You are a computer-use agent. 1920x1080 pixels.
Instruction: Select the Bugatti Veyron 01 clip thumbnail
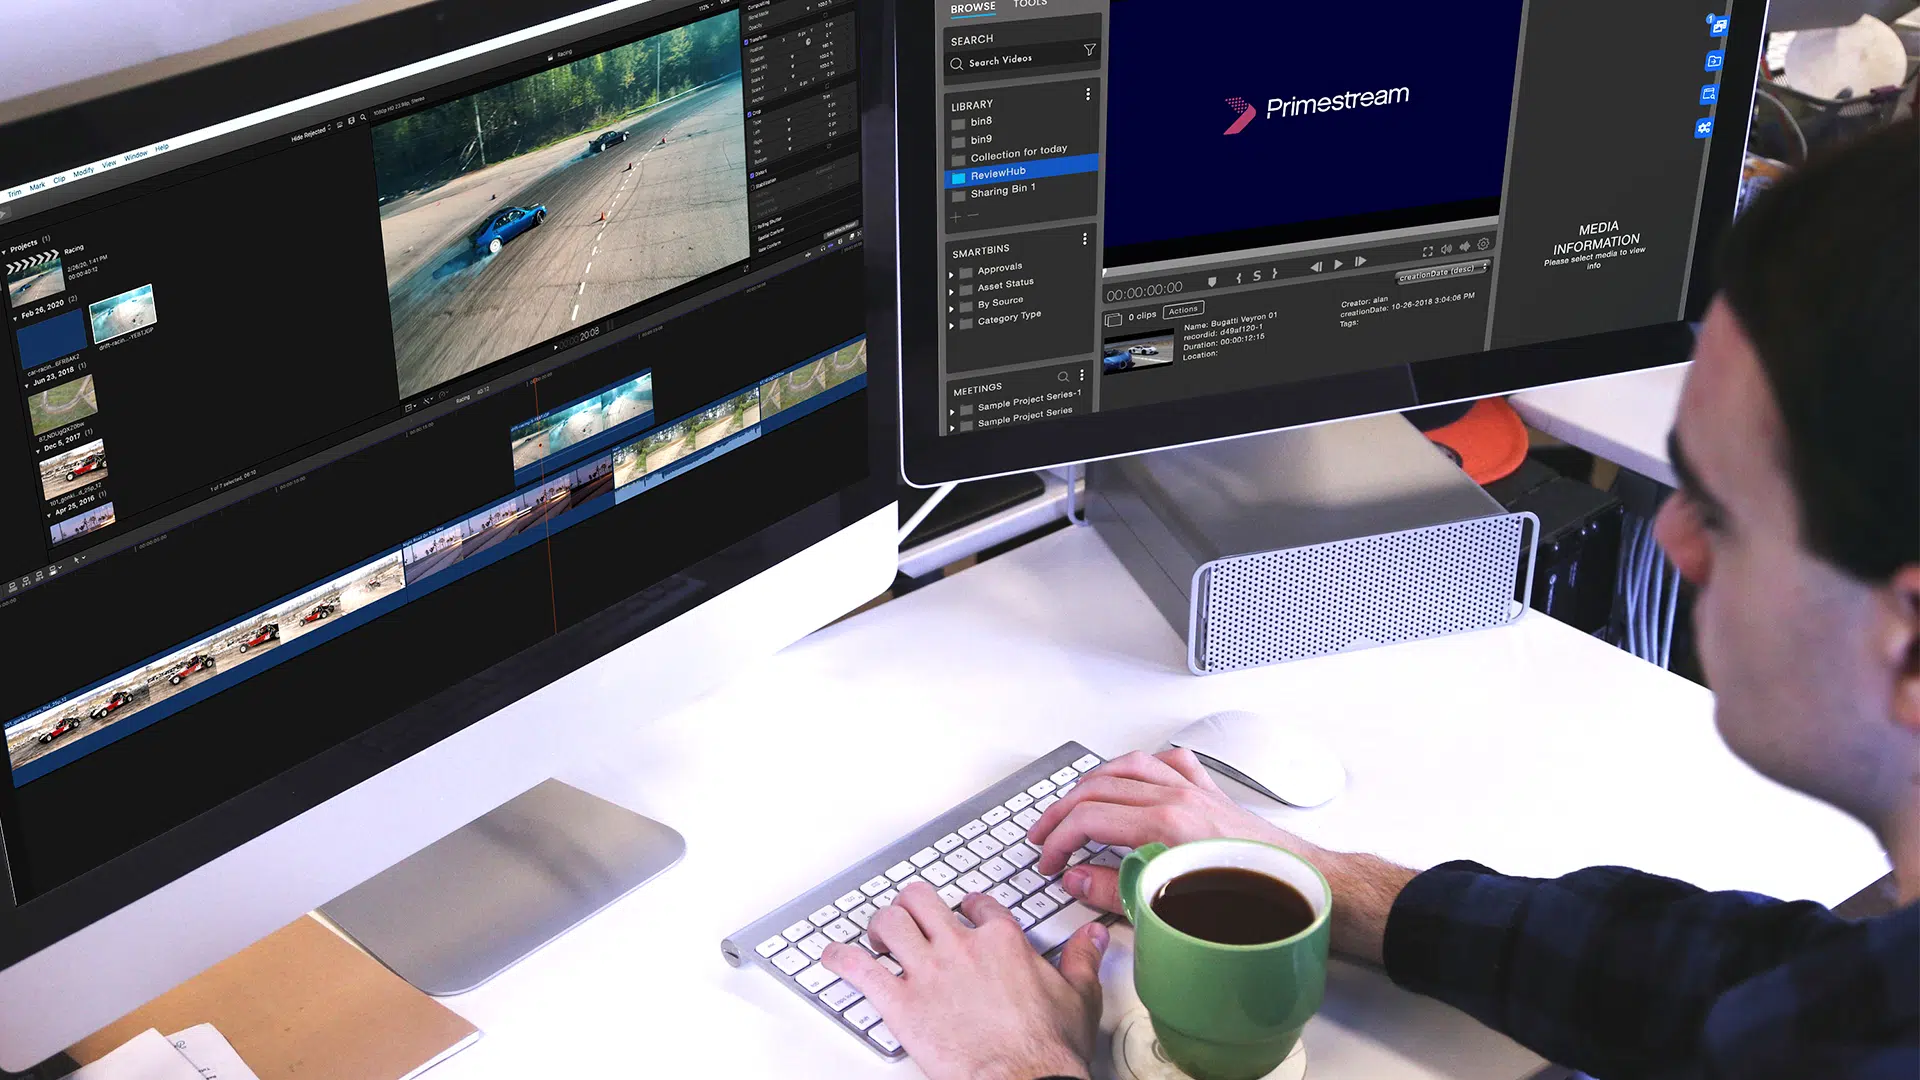coord(1139,352)
